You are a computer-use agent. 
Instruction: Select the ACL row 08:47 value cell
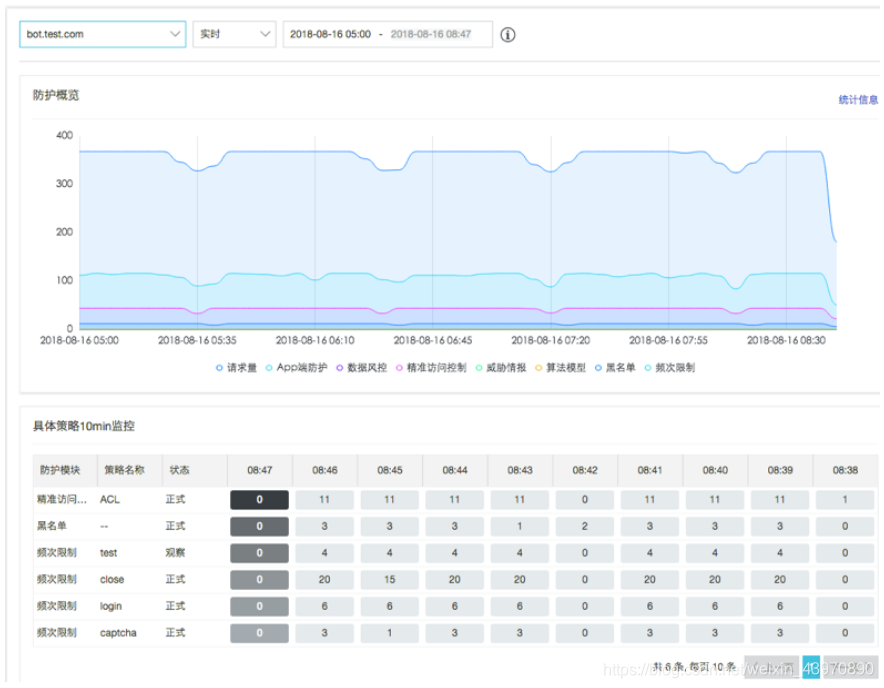coord(259,500)
